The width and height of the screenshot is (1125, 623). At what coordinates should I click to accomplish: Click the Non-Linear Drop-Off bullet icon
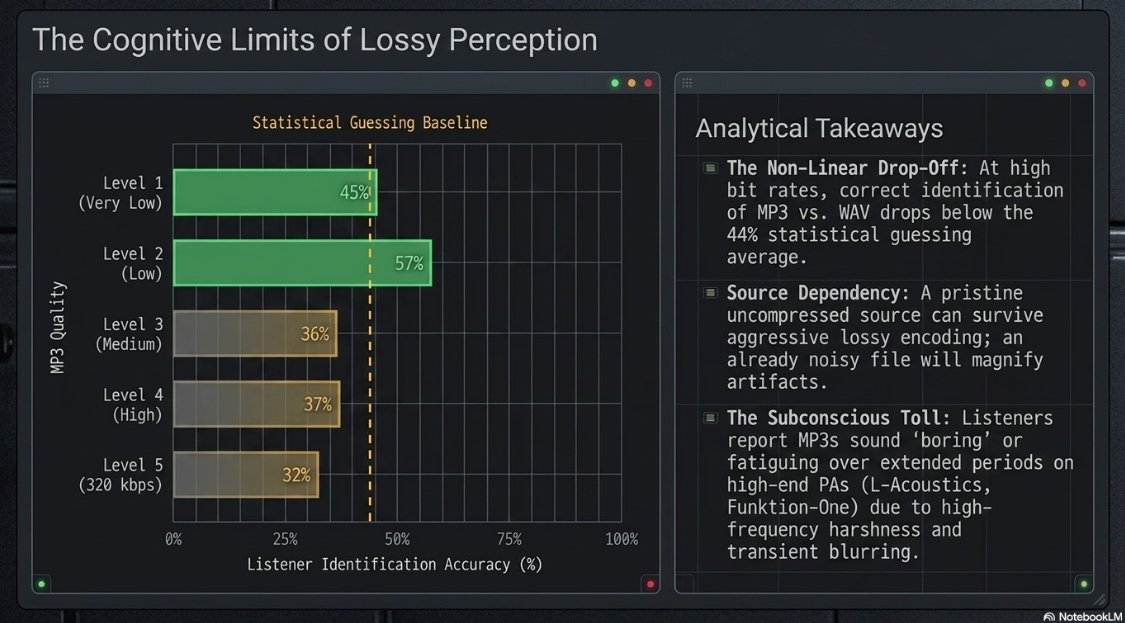710,168
